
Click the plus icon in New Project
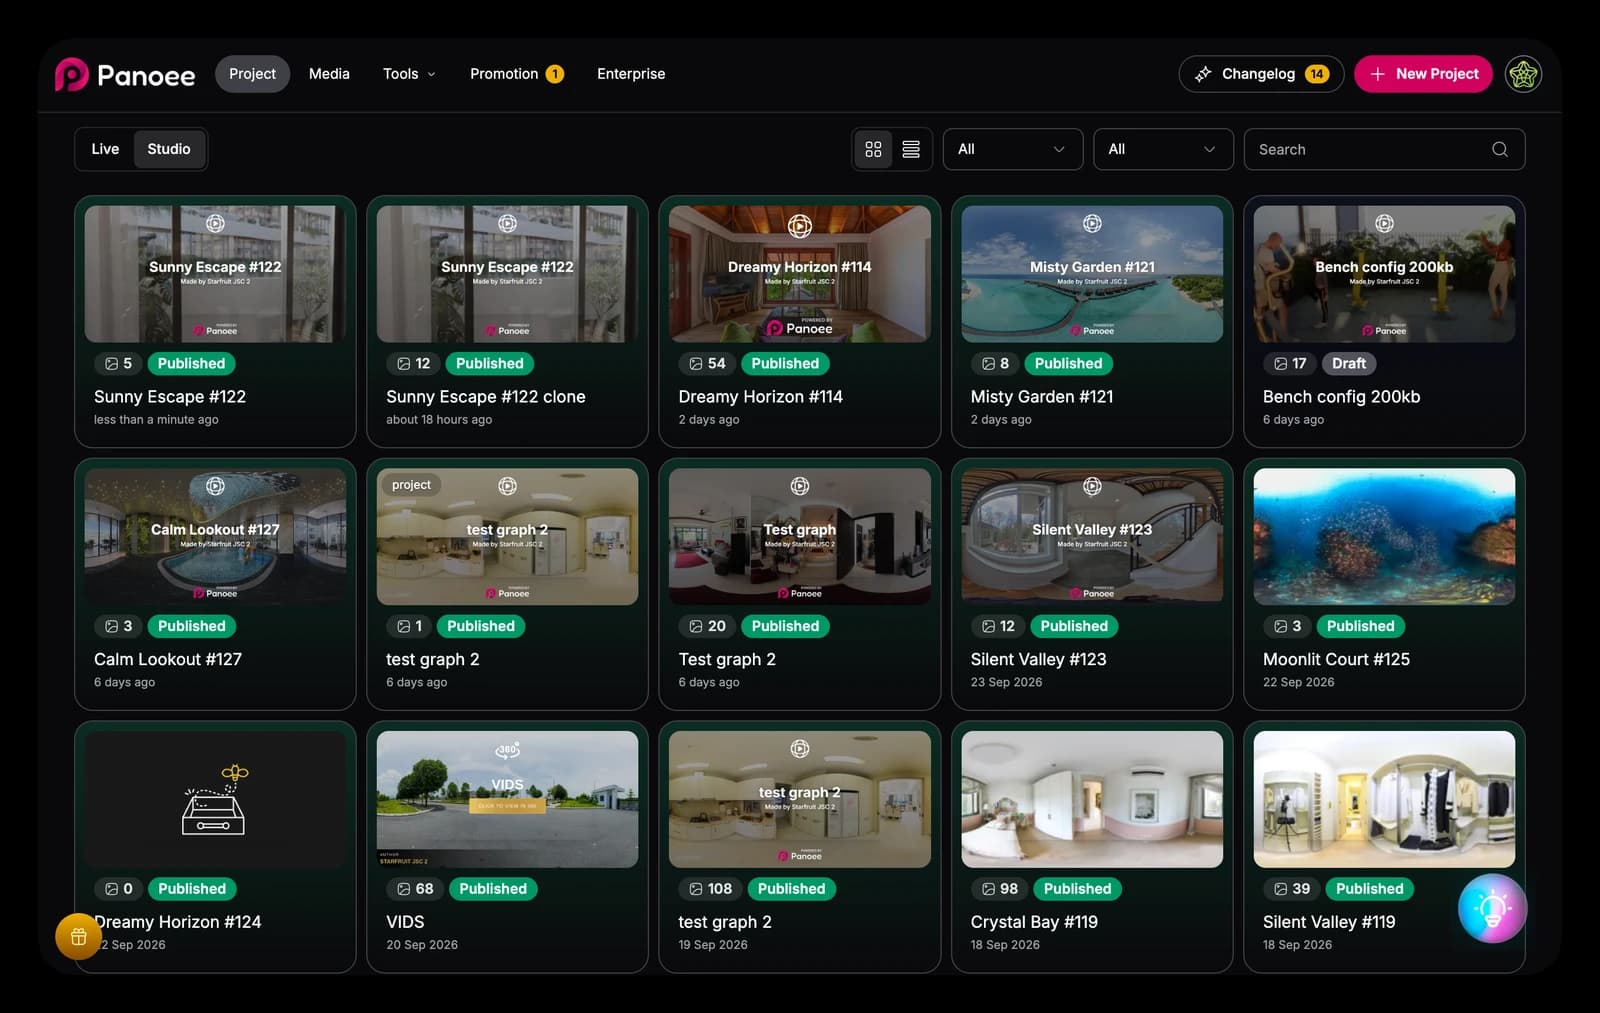1377,74
